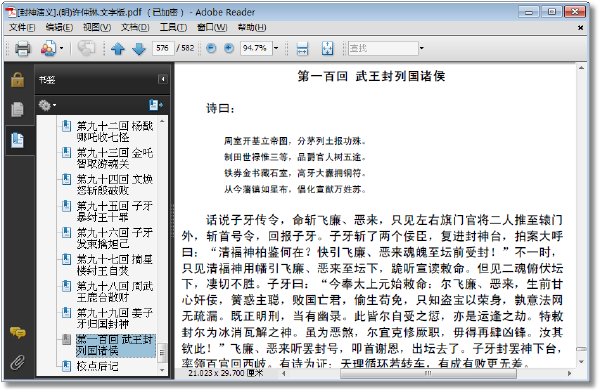
Task: Select bookmark 第九十五回 子牙暴纣王十罪
Action: (114, 211)
